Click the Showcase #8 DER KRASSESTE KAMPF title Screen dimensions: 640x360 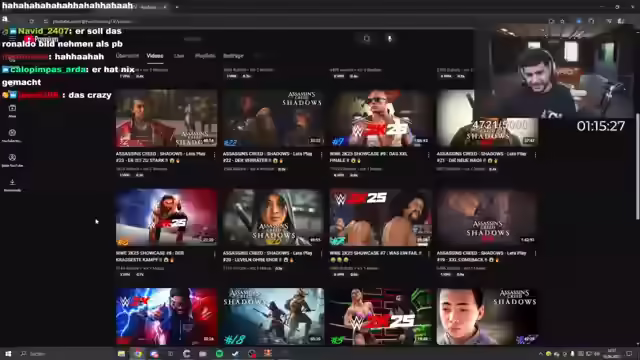tap(150, 256)
